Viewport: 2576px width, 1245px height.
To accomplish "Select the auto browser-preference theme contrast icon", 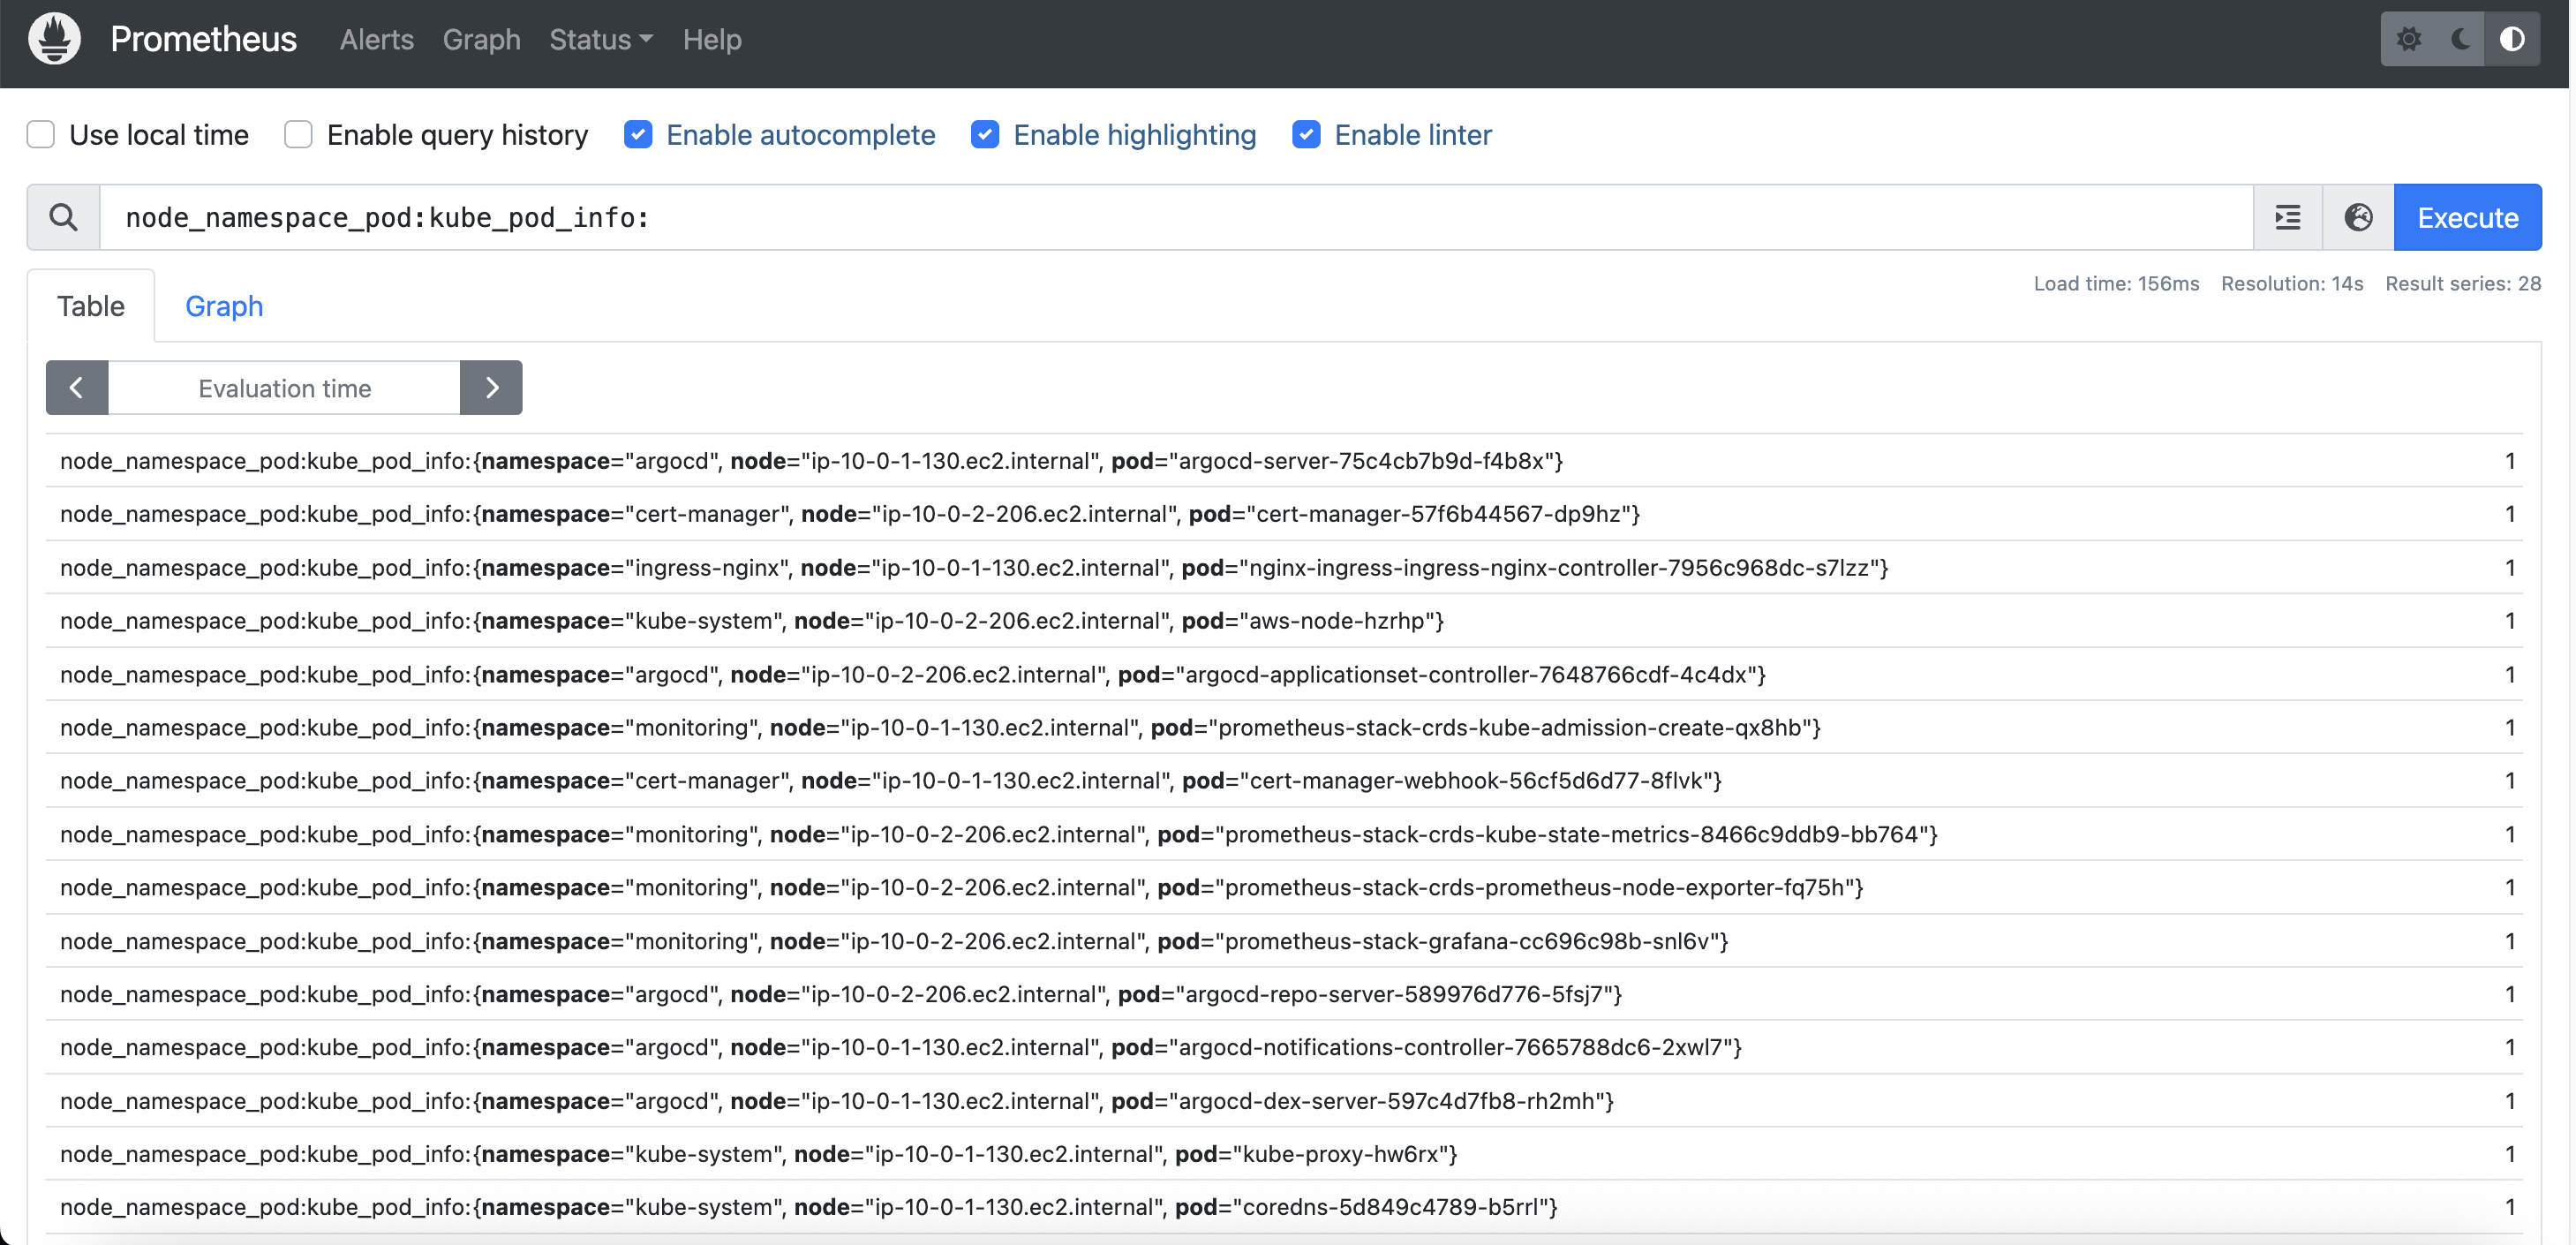I will pos(2512,39).
